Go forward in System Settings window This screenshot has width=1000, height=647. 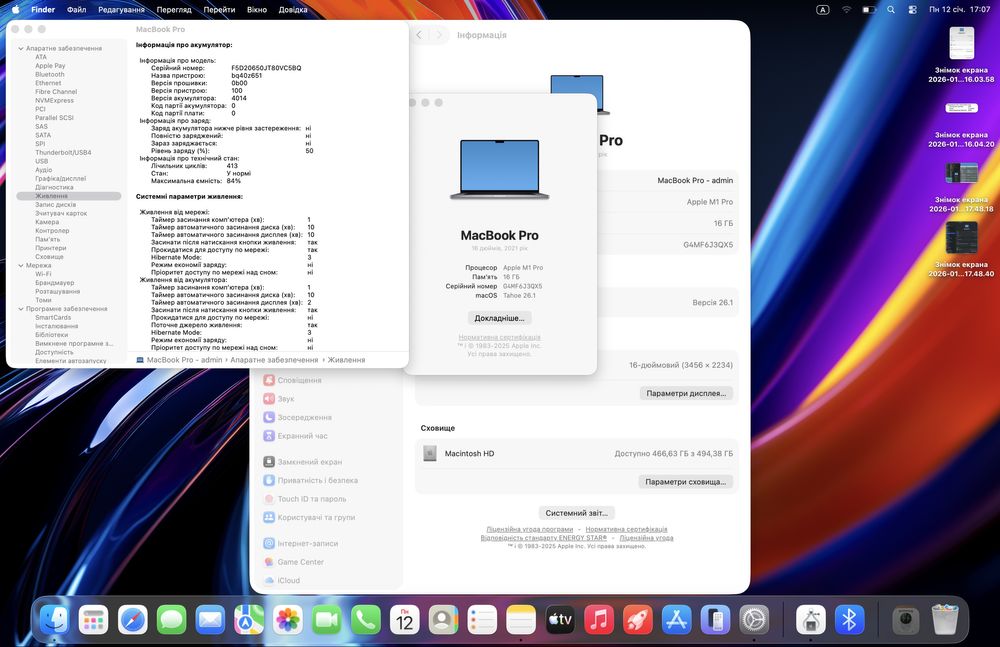coord(439,35)
